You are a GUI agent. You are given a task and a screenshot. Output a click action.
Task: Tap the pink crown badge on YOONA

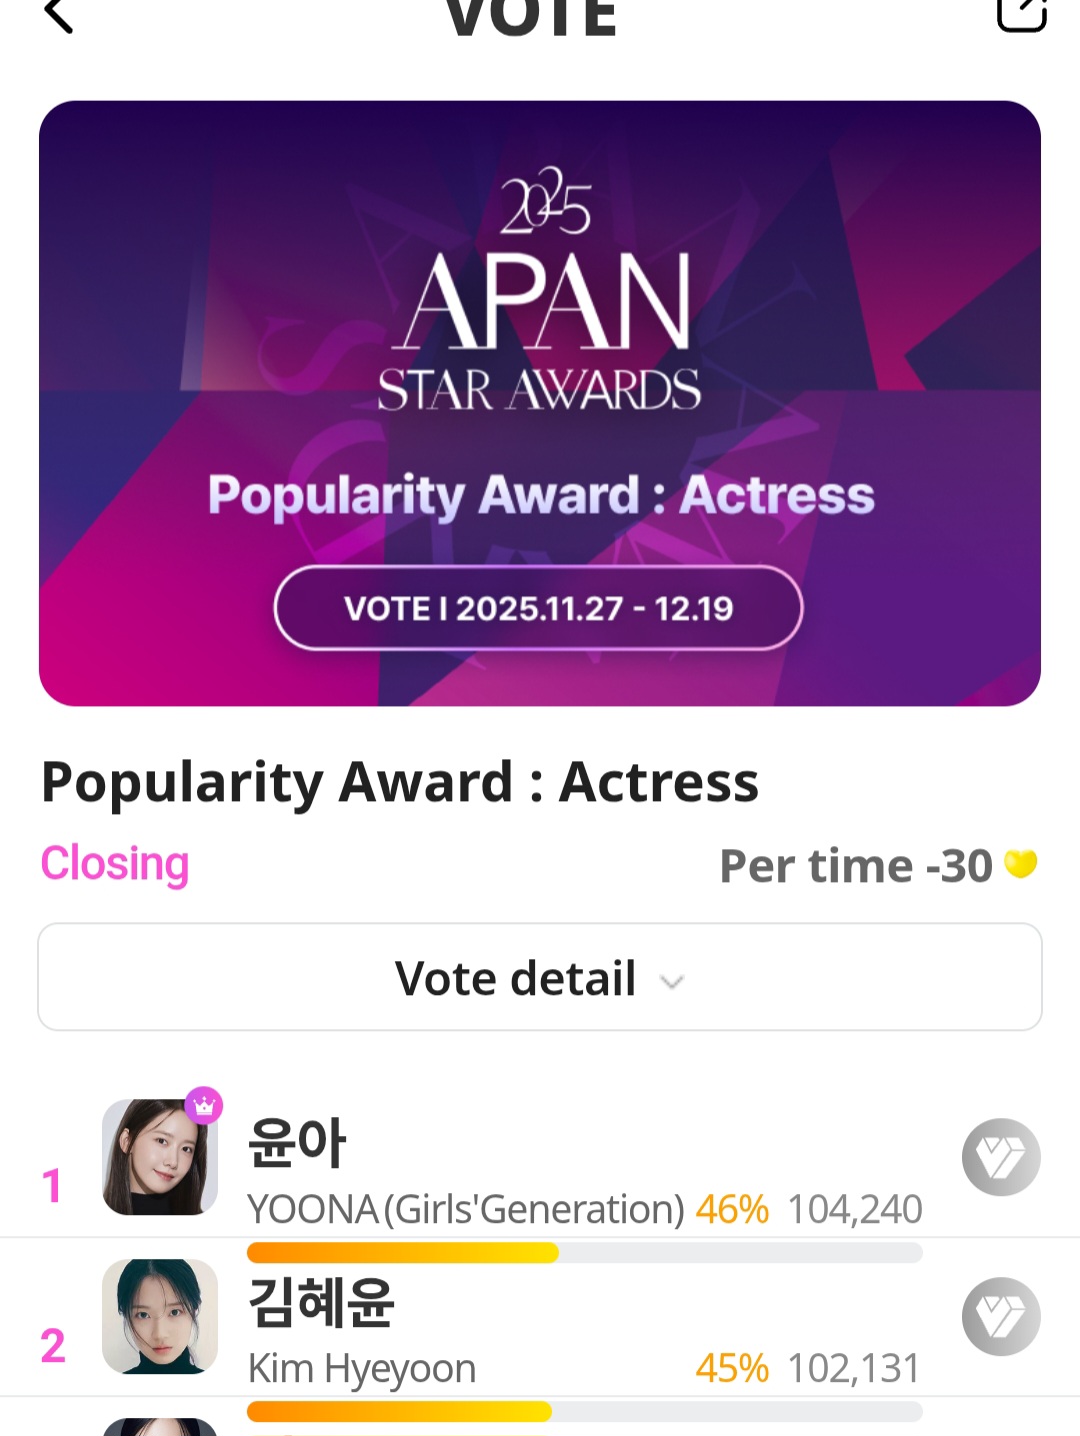pyautogui.click(x=204, y=1106)
